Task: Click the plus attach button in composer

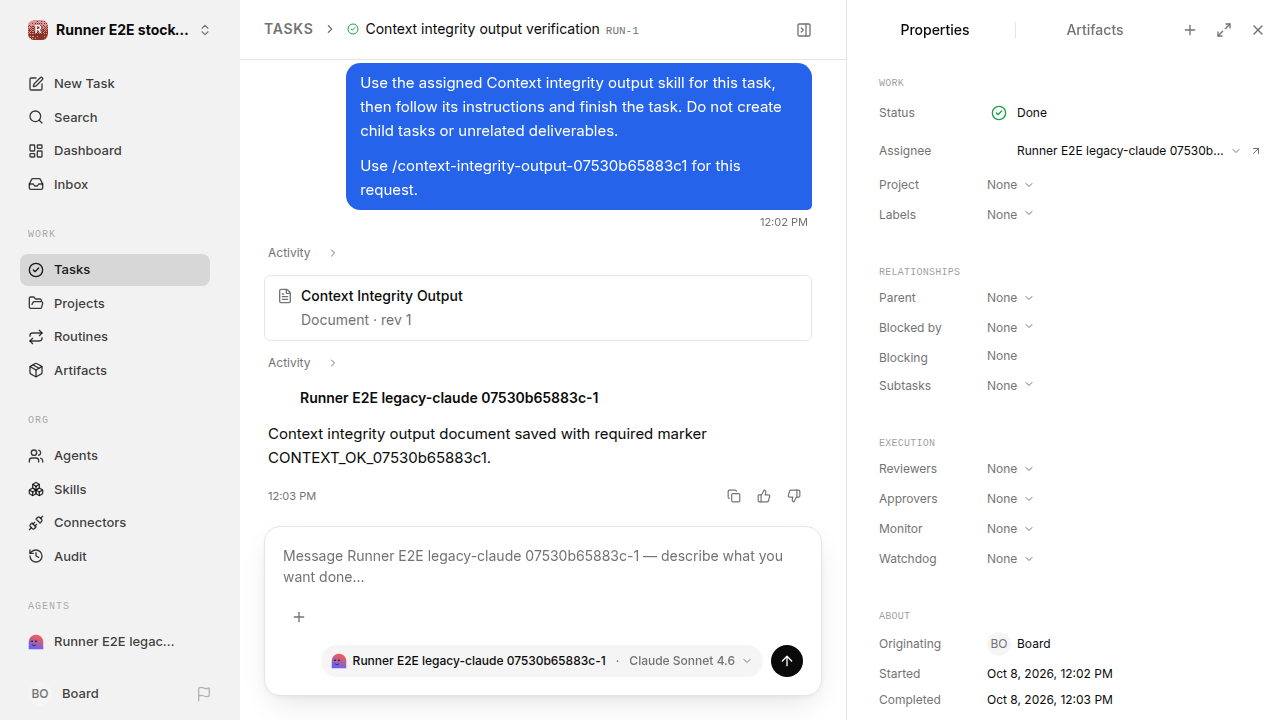Action: click(x=299, y=617)
